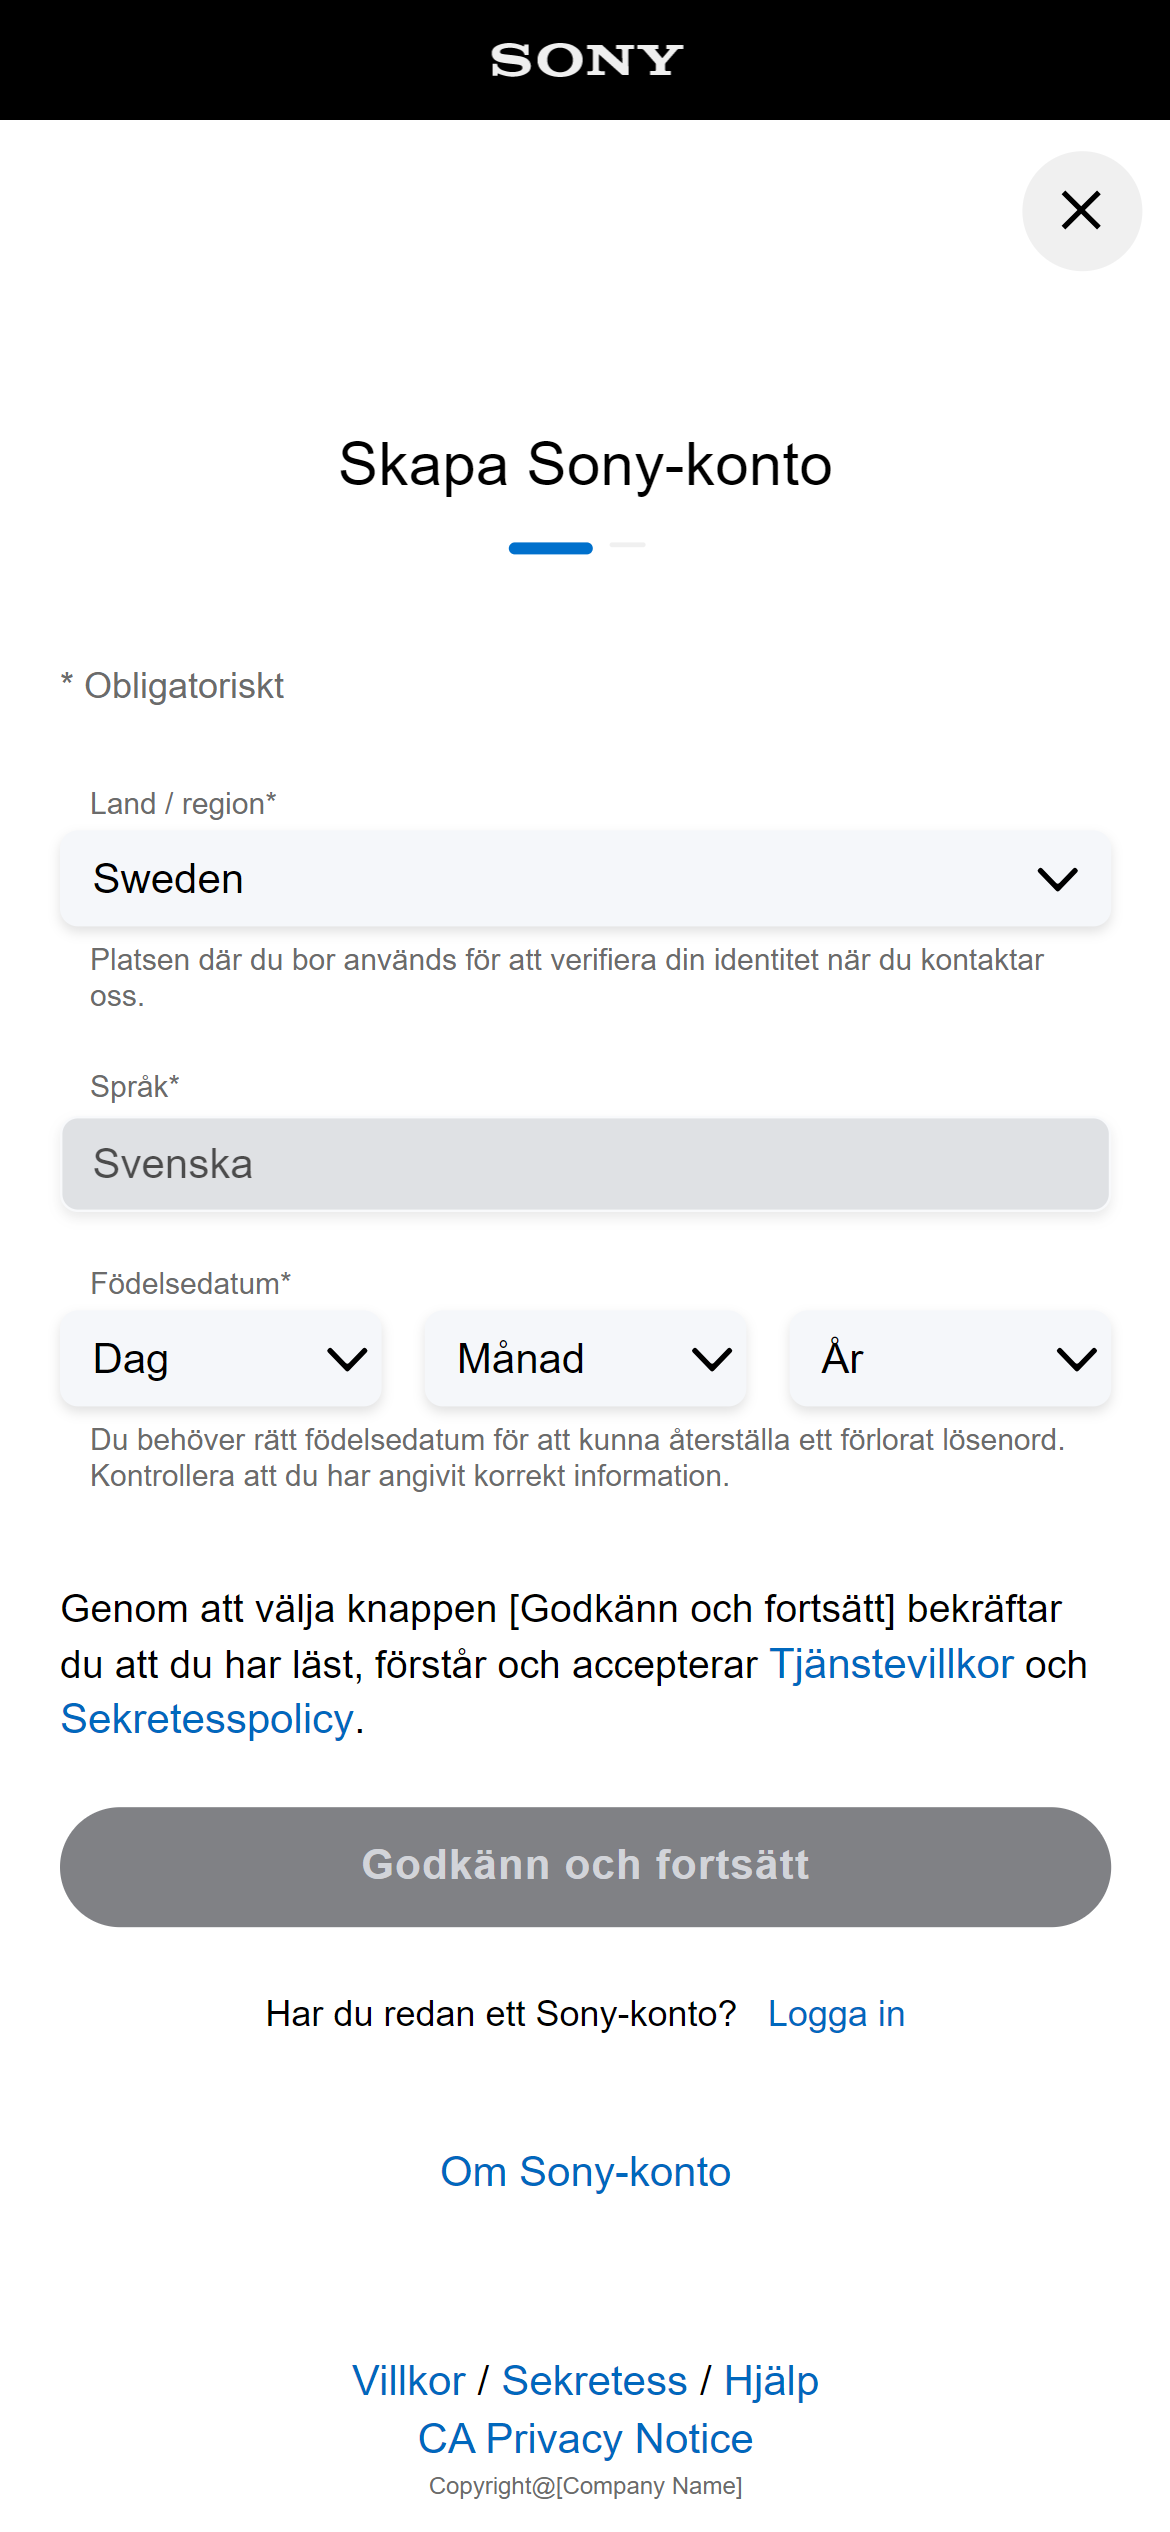1170x2532 pixels.
Task: Click Logga in to sign in
Action: [837, 2014]
